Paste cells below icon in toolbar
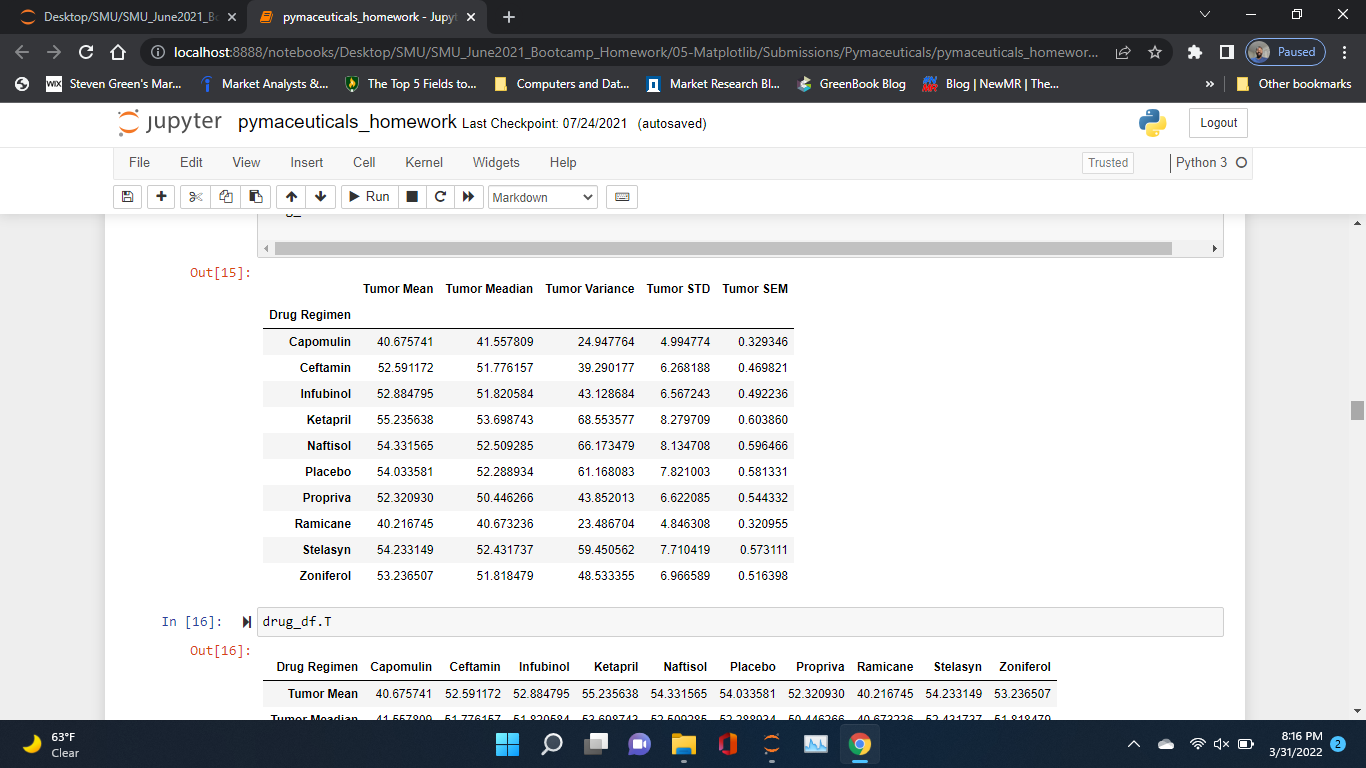Viewport: 1366px width, 768px height. pyautogui.click(x=256, y=197)
